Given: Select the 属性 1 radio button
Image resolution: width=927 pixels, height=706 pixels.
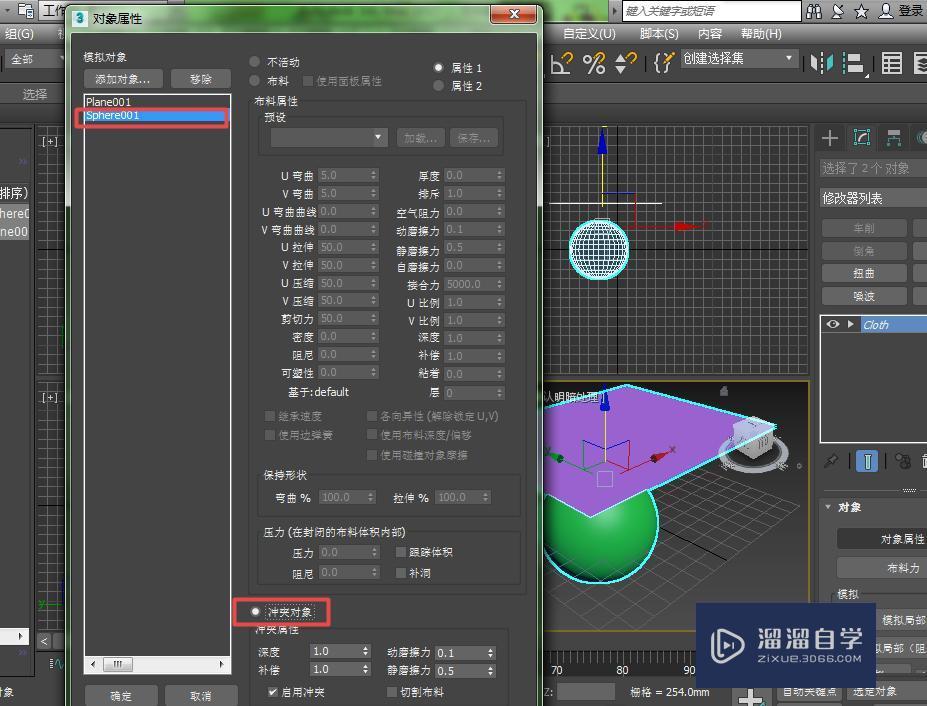Looking at the screenshot, I should coord(438,67).
